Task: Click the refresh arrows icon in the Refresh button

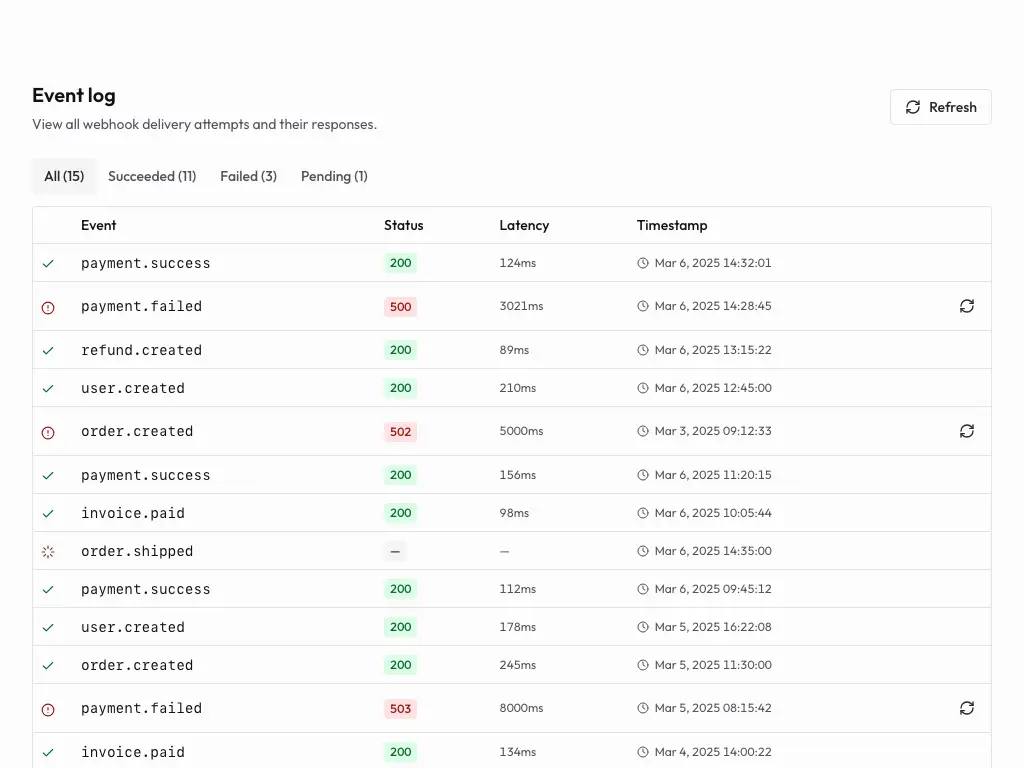Action: click(x=912, y=106)
